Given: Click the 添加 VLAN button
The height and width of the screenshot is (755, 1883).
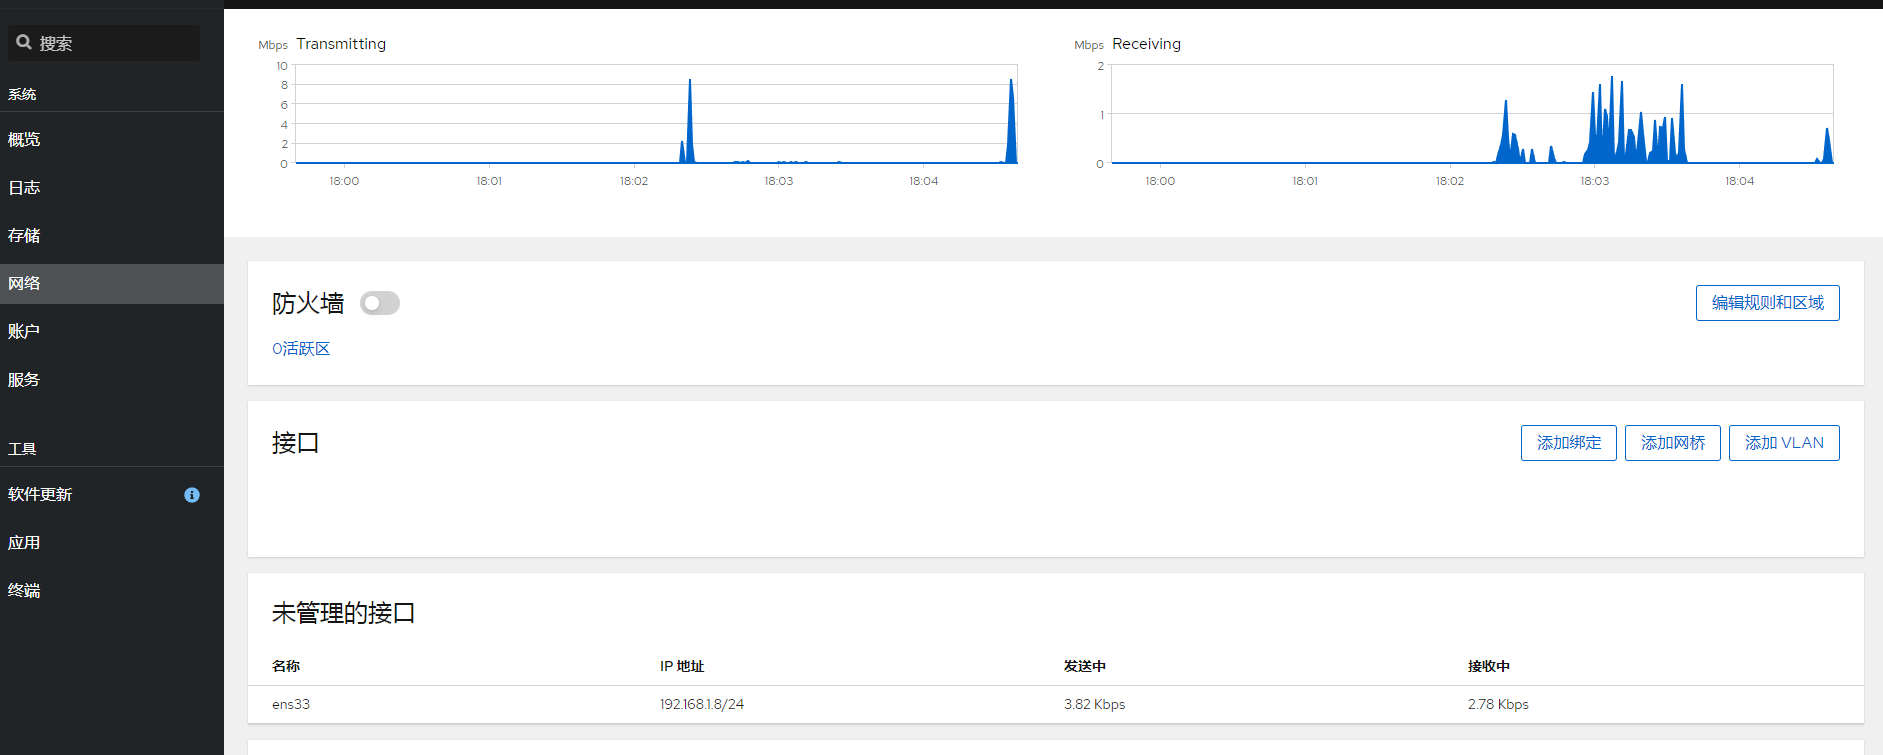Looking at the screenshot, I should (1785, 443).
